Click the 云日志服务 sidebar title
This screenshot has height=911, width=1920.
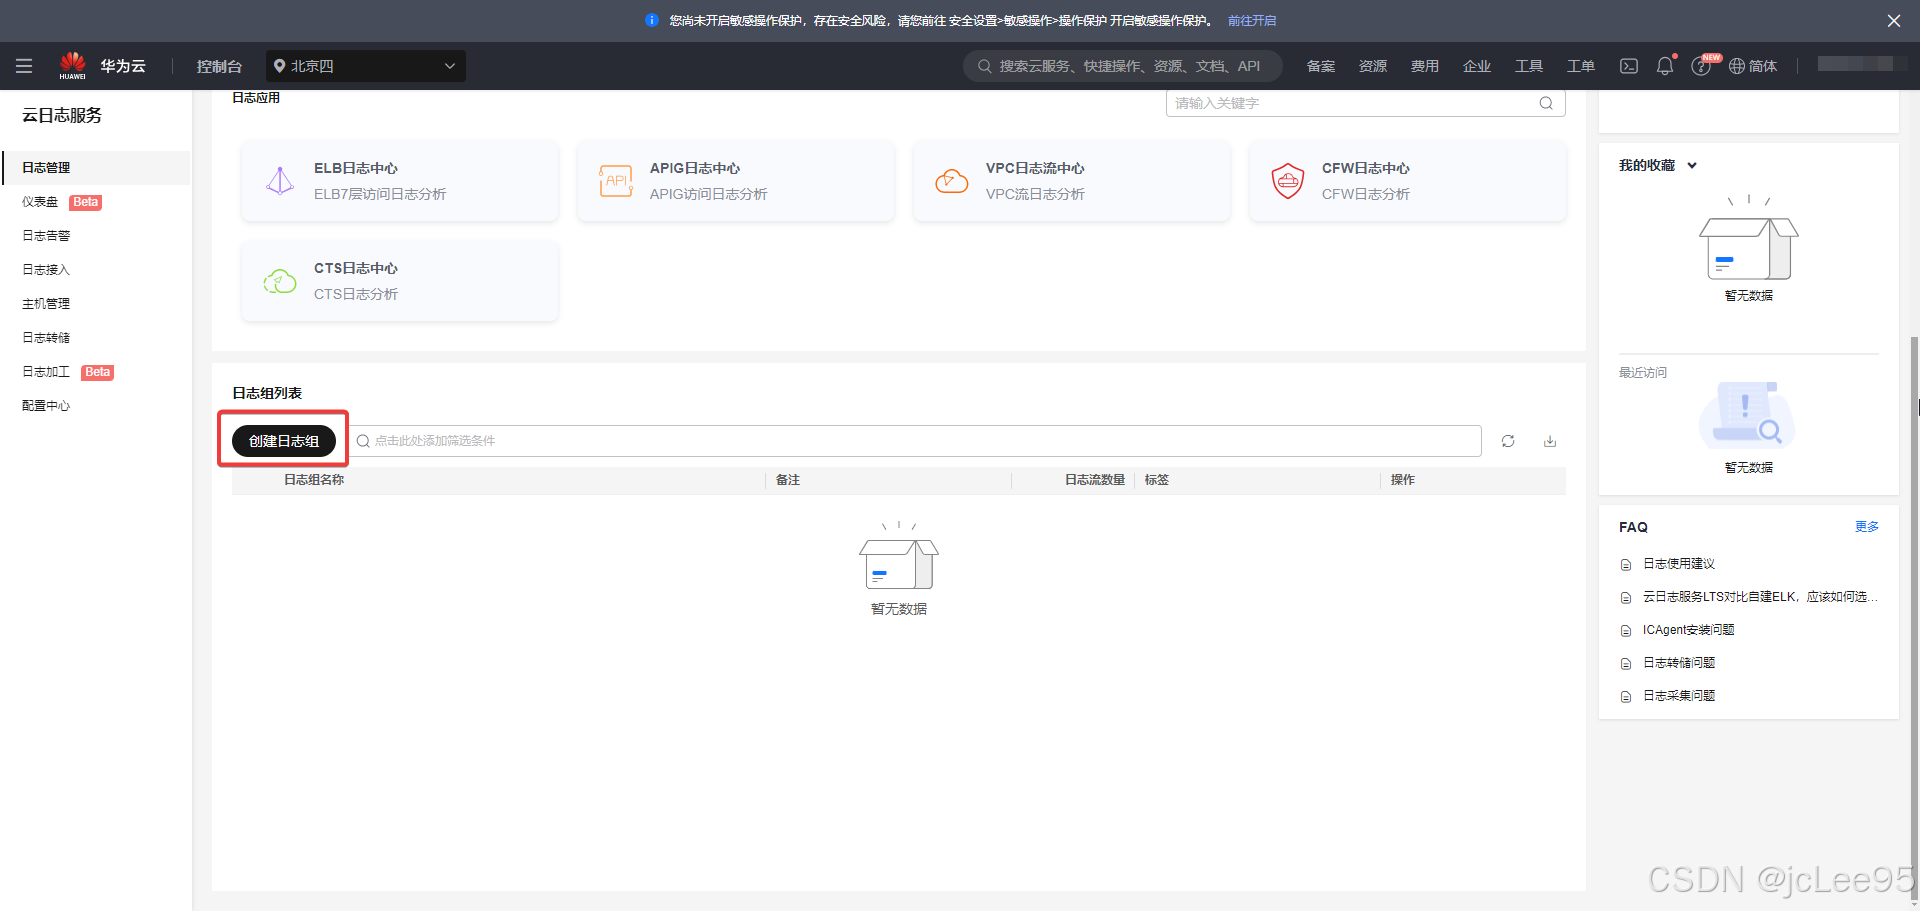[x=62, y=115]
